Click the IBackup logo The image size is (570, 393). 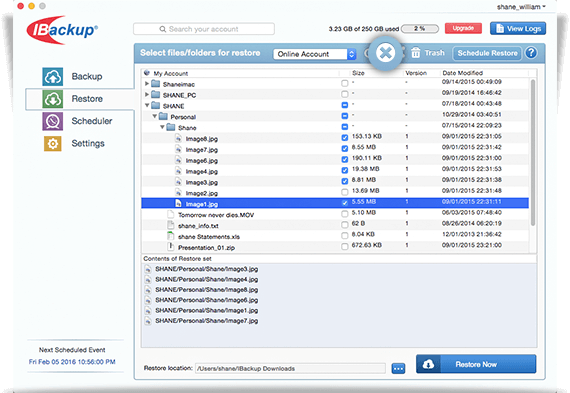pos(62,30)
